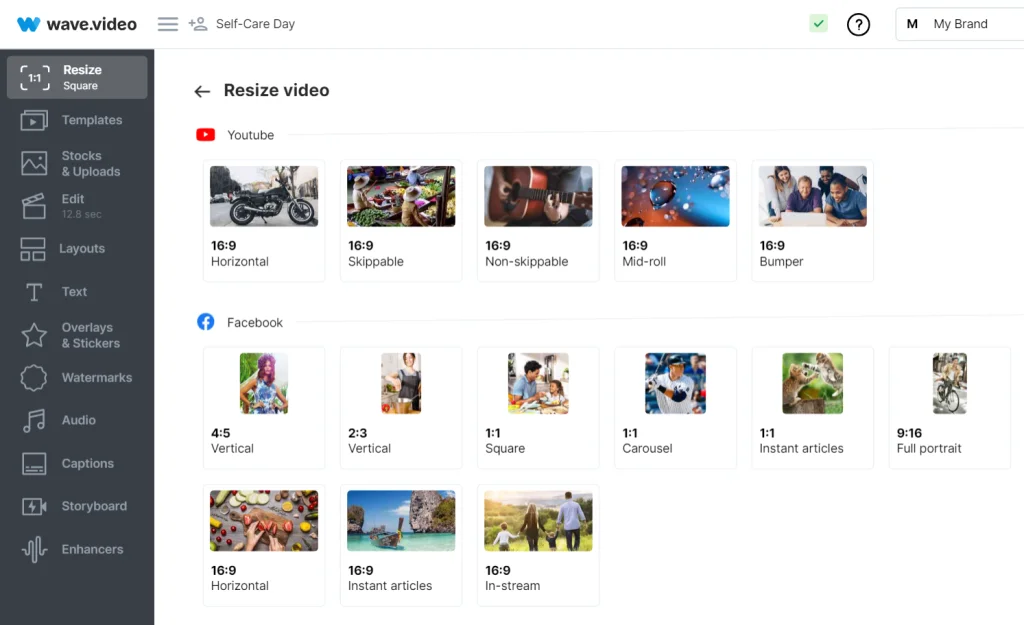Click the add collaborator person icon

[198, 24]
